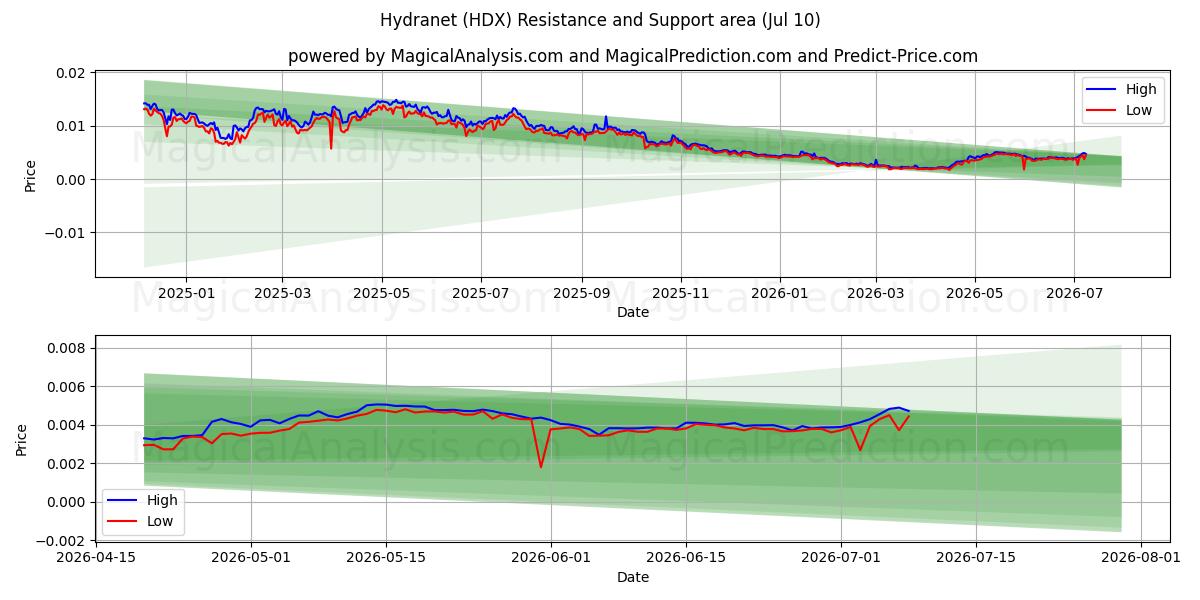This screenshot has width=1200, height=600.
Task: Click the '0.004' y-axis tick on bottom chart
Action: click(67, 425)
